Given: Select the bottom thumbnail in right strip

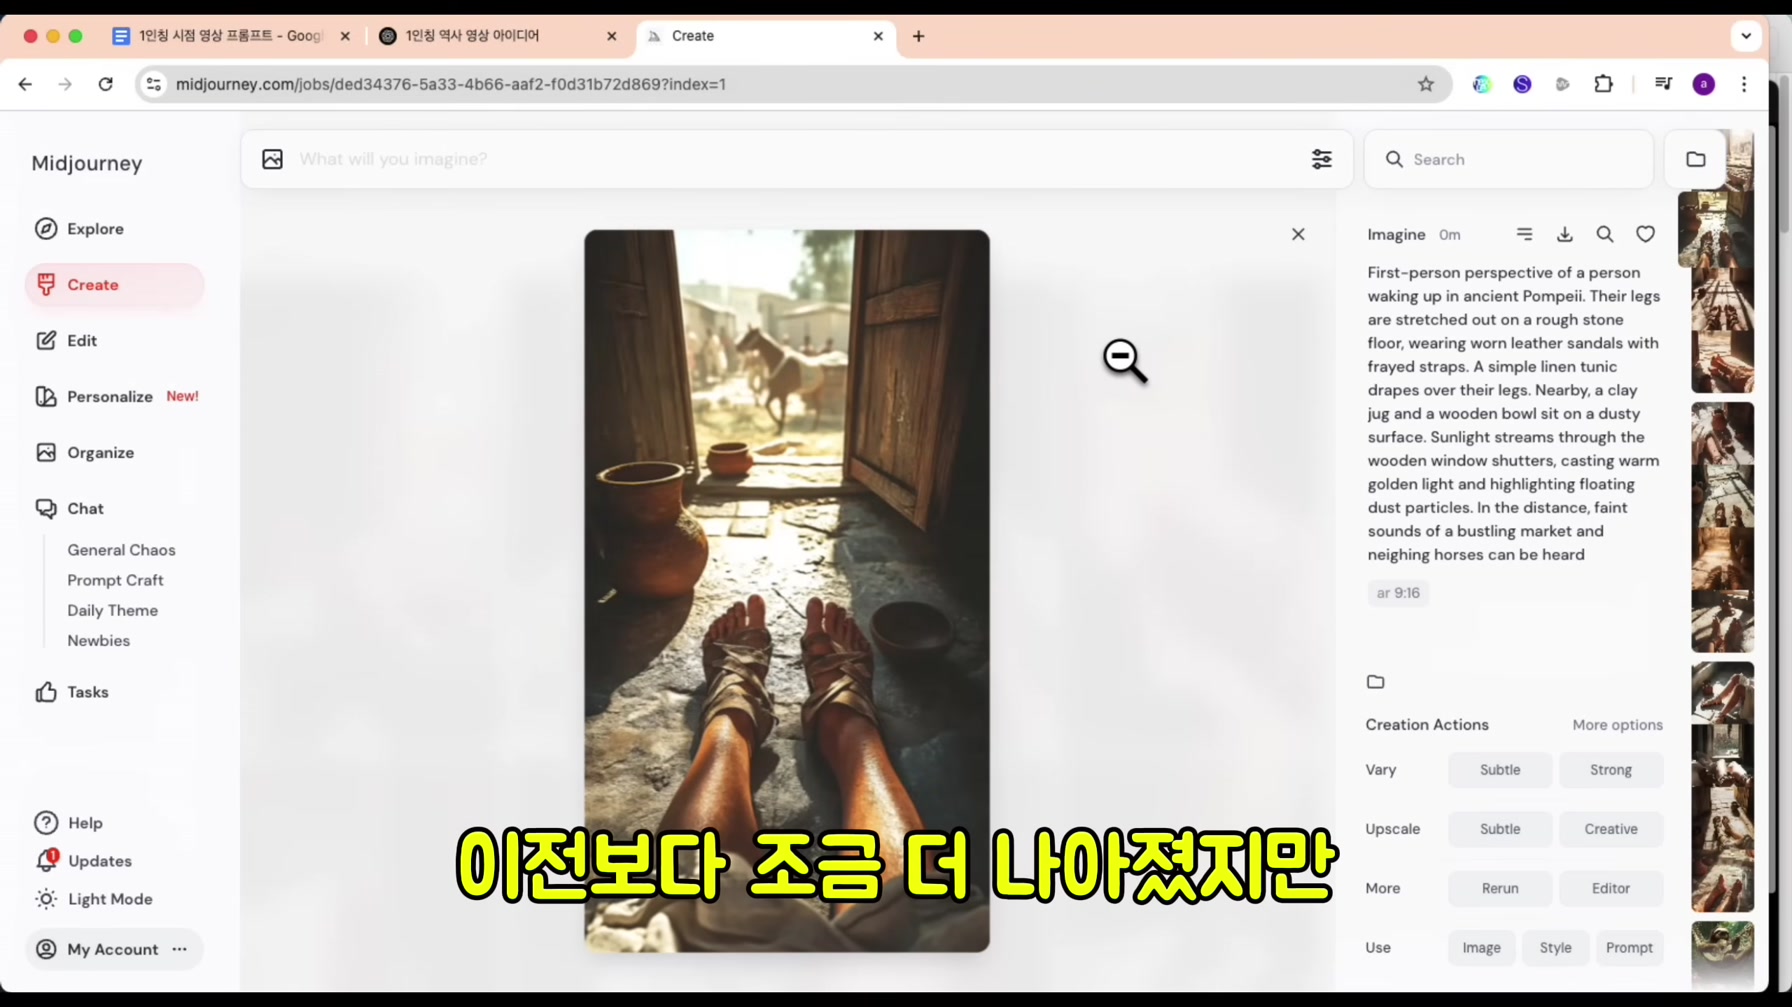Looking at the screenshot, I should (1722, 955).
